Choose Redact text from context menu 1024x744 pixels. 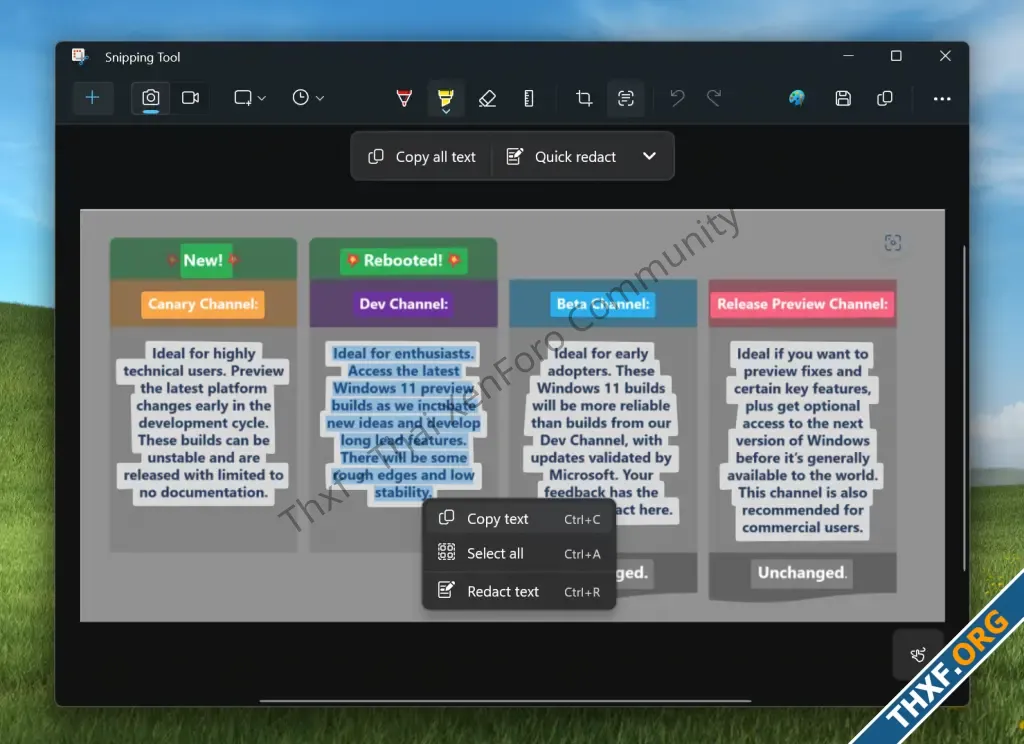coord(519,591)
